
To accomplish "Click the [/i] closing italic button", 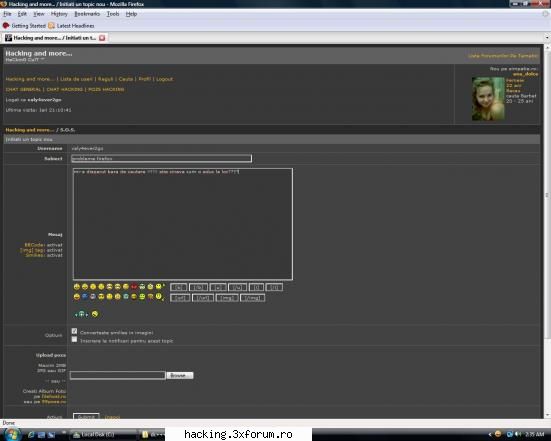I will point(274,287).
